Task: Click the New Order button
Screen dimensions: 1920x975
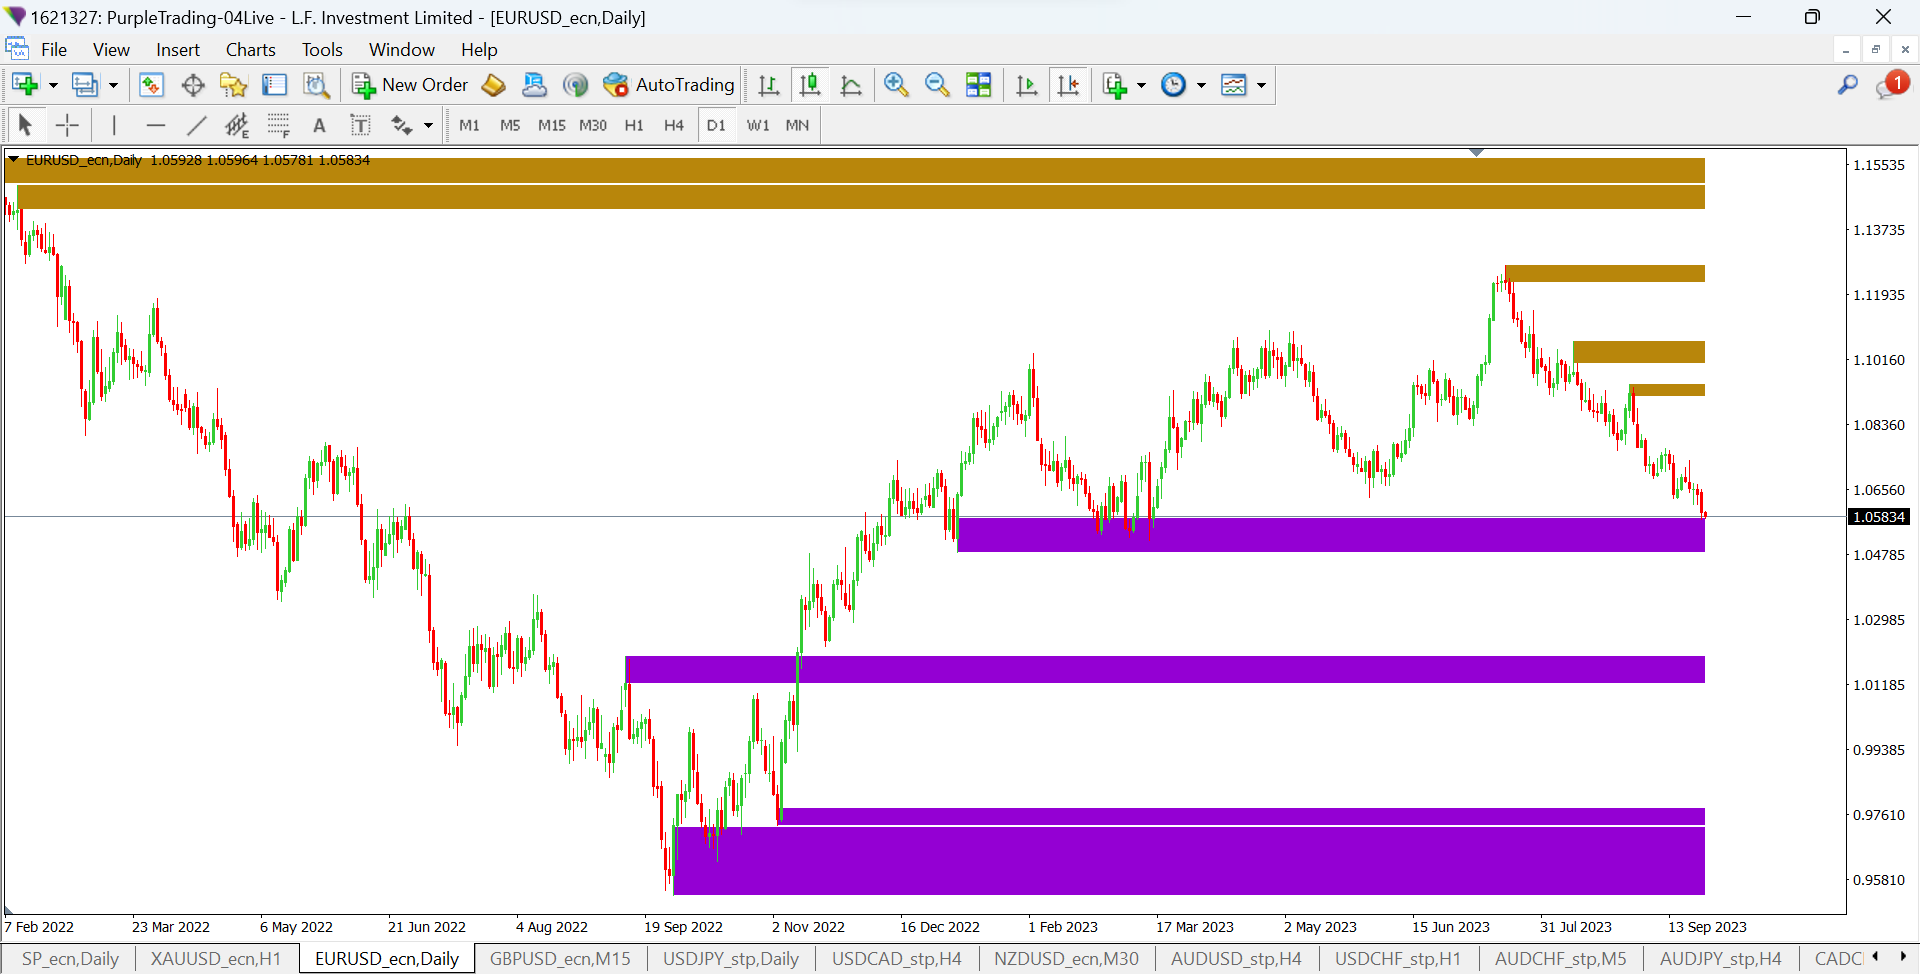Action: pyautogui.click(x=410, y=86)
